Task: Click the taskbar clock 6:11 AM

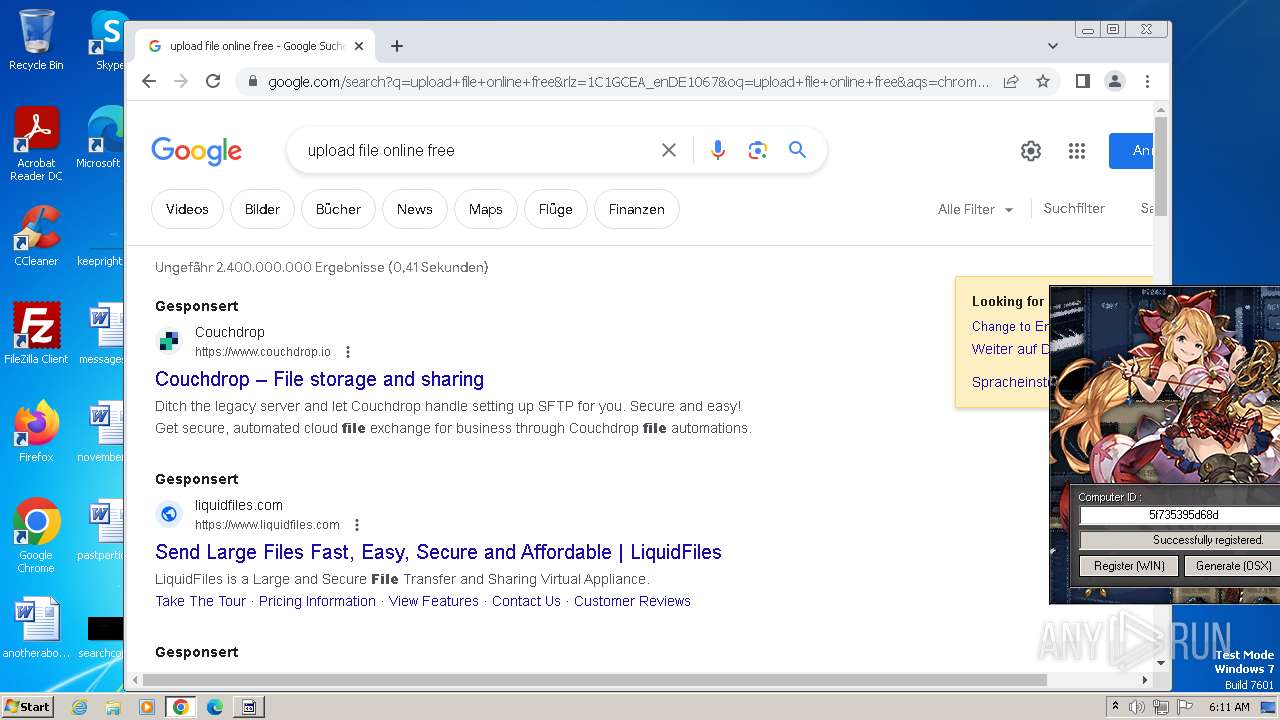Action: click(x=1229, y=707)
